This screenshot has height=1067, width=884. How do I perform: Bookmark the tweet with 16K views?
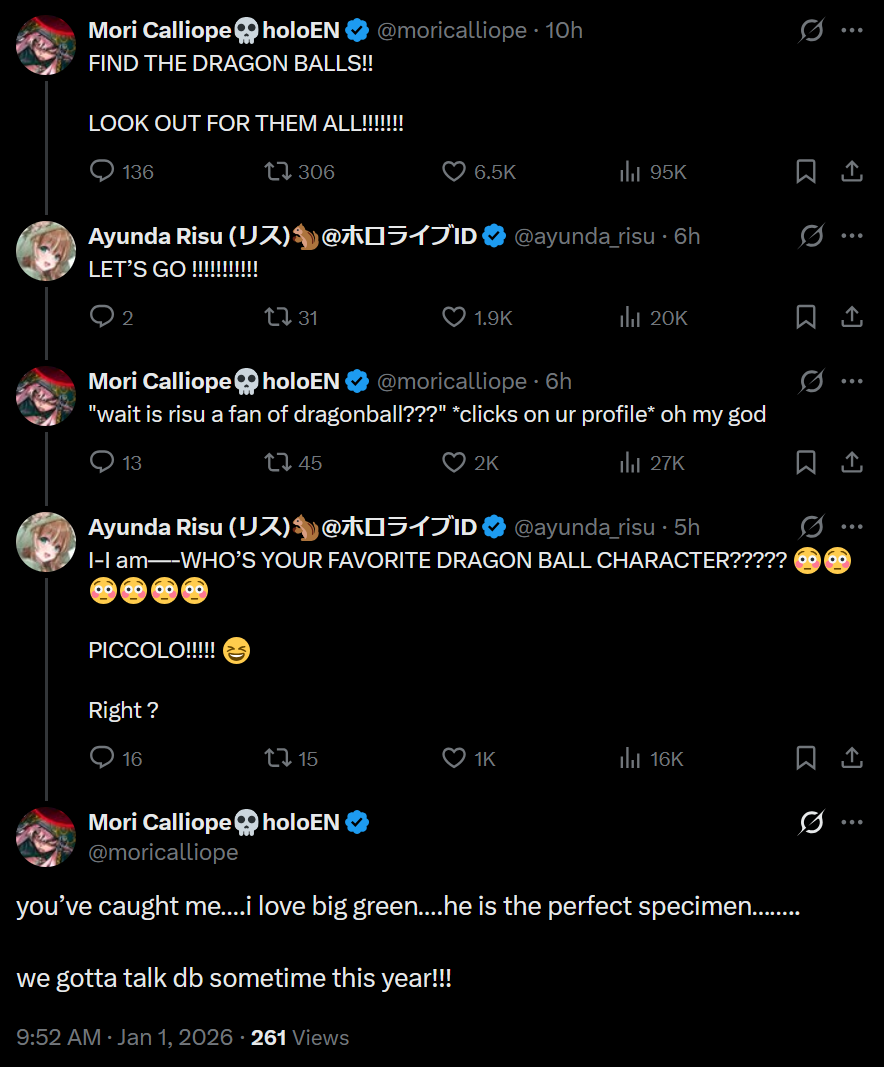[x=806, y=758]
